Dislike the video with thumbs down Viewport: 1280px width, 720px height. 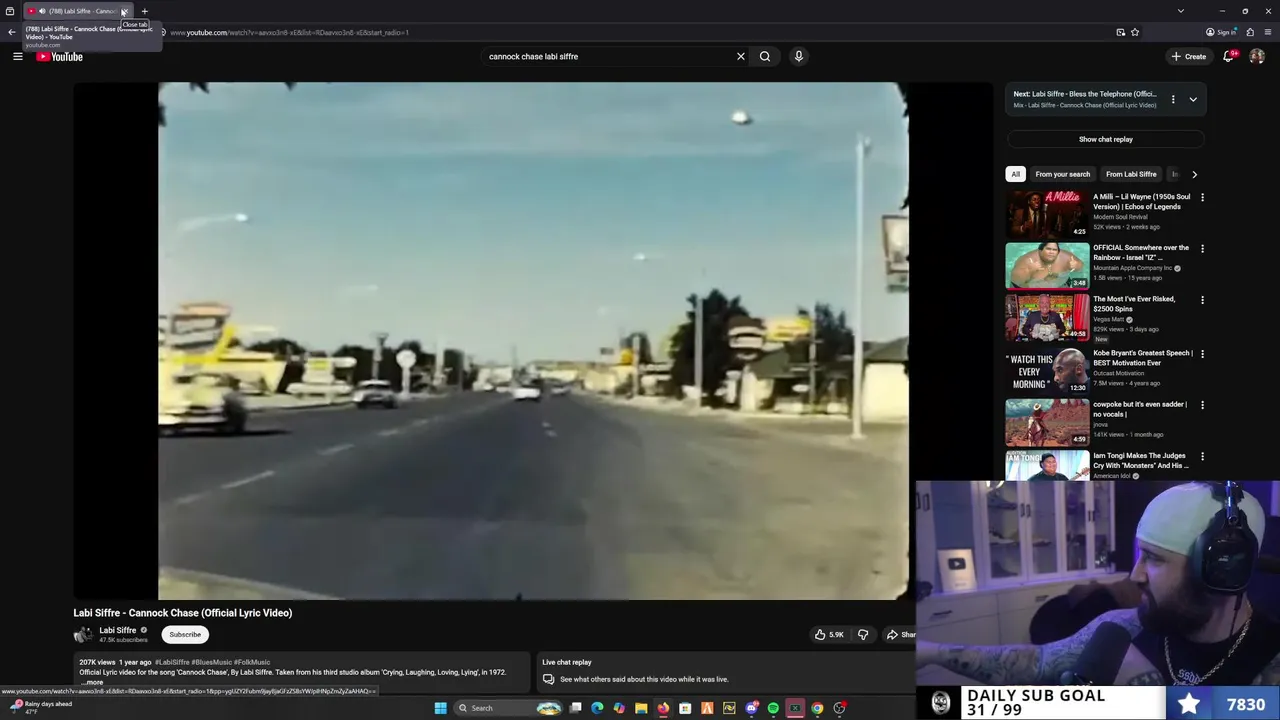pyautogui.click(x=863, y=634)
